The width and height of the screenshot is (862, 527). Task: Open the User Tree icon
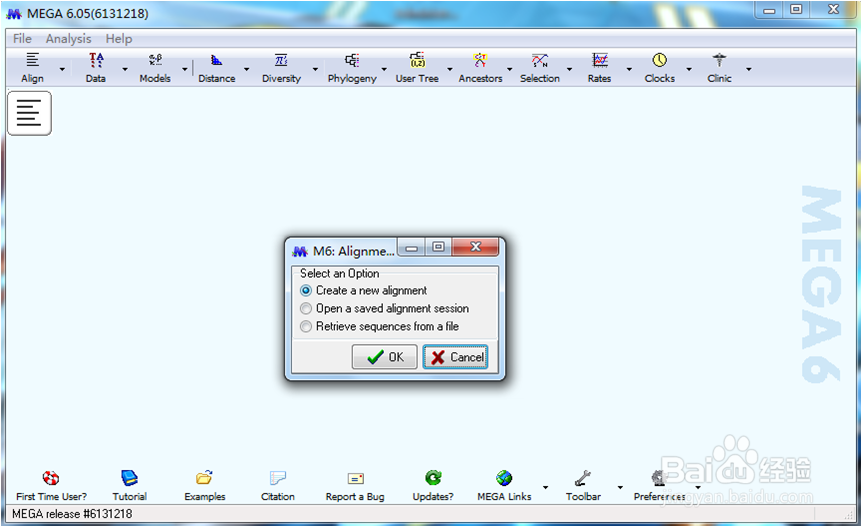pos(417,60)
